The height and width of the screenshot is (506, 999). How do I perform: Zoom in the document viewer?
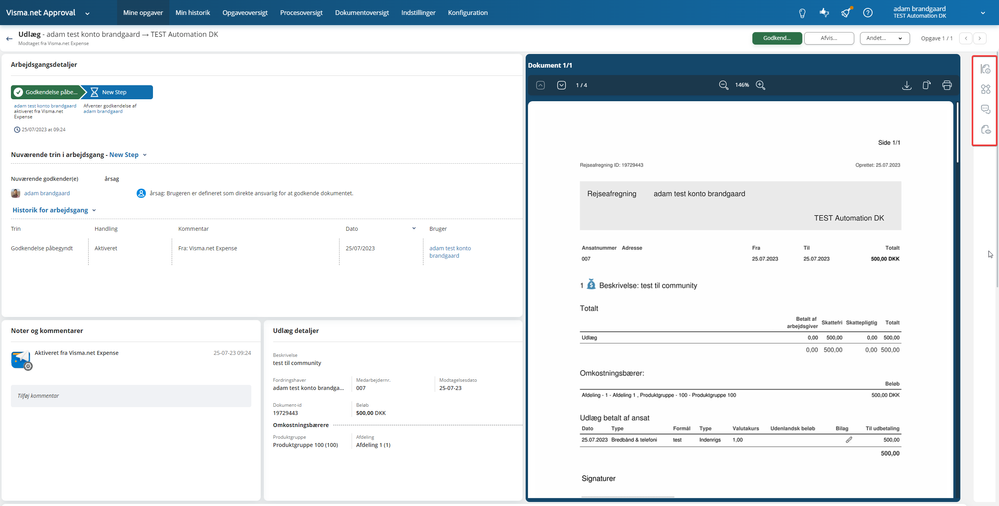coord(760,85)
